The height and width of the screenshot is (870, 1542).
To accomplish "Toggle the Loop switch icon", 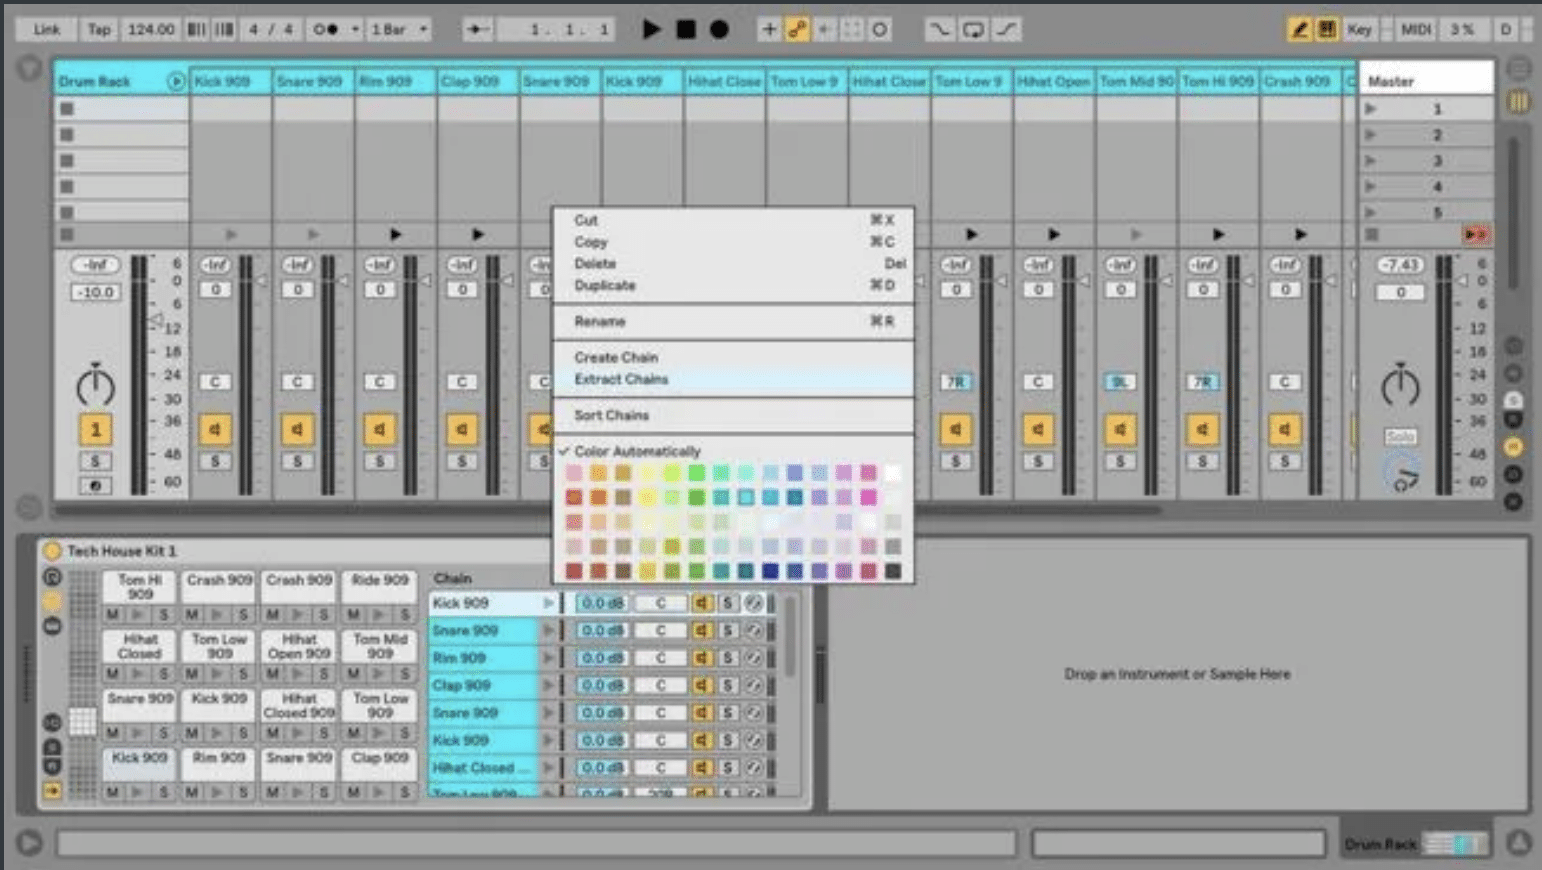I will click(x=973, y=29).
